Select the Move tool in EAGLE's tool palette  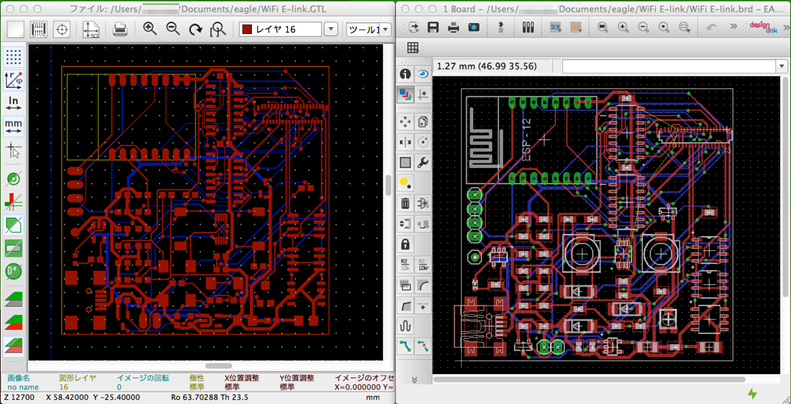[405, 120]
